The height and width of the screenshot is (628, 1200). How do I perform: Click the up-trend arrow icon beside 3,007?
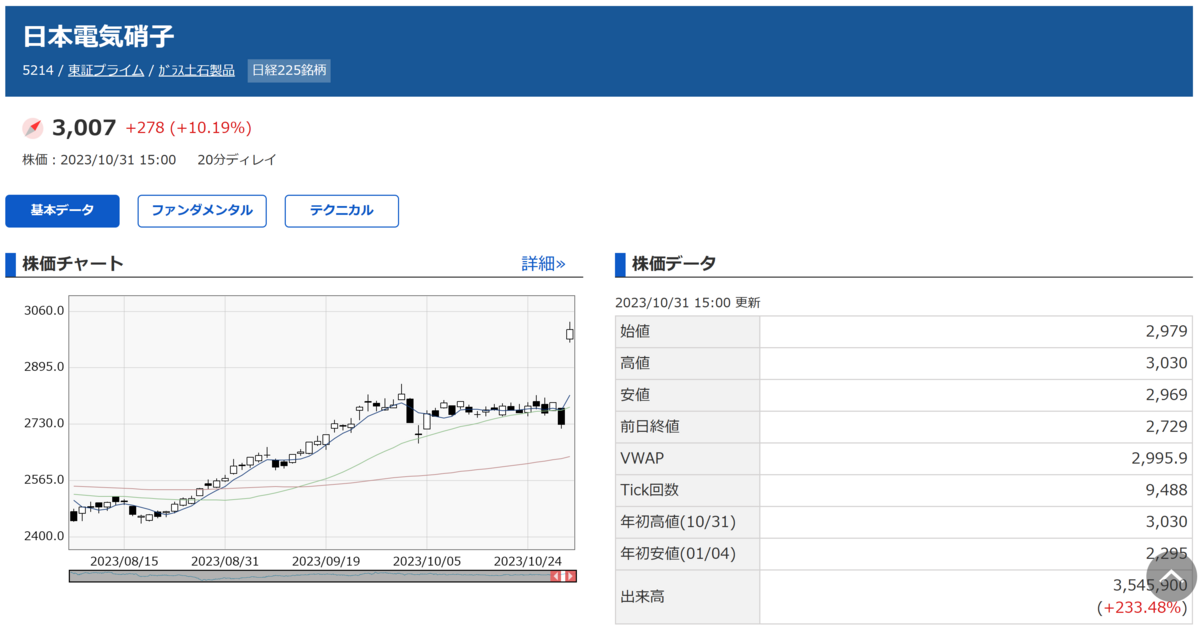point(33,128)
